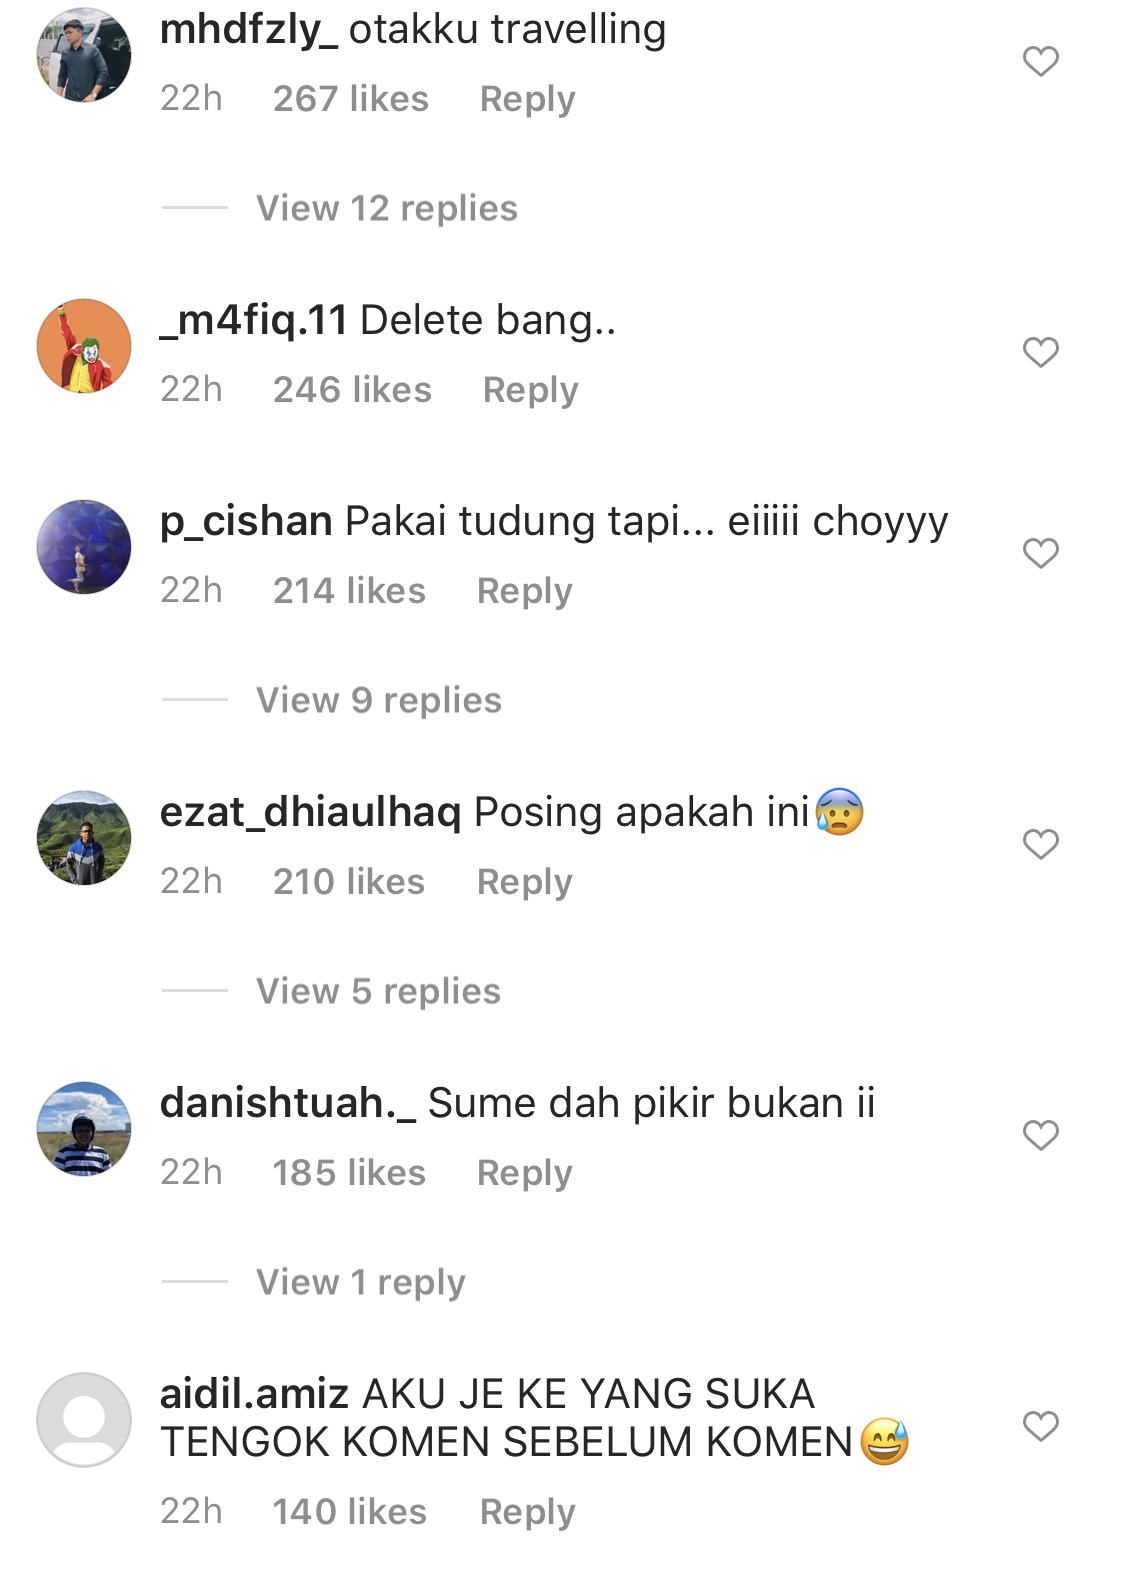The width and height of the screenshot is (1125, 1589).
Task: Expand View 9 replies under p_cishan
Action: point(379,700)
